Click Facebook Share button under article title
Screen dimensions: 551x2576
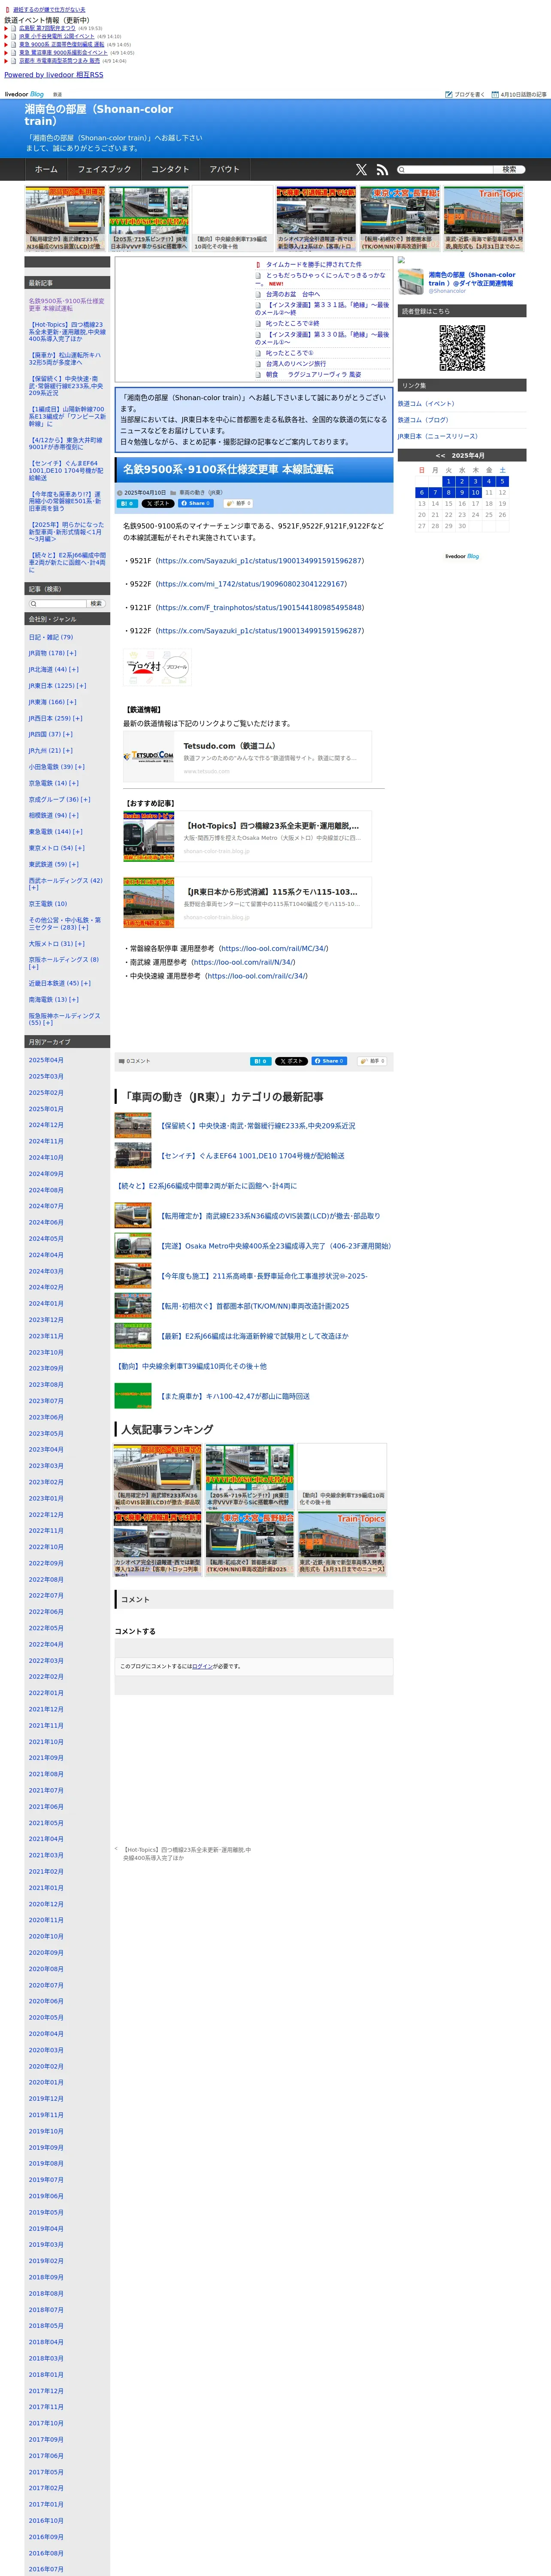(x=196, y=504)
